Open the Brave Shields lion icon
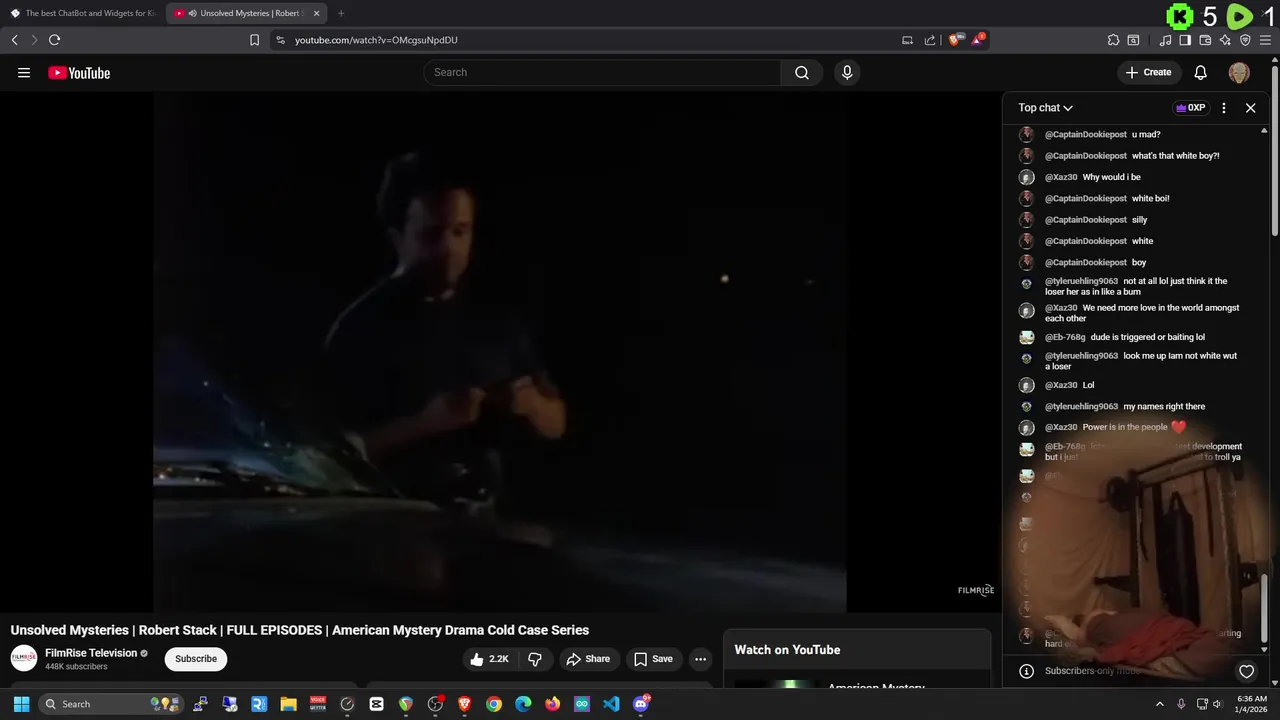Image resolution: width=1280 pixels, height=720 pixels. coord(955,40)
